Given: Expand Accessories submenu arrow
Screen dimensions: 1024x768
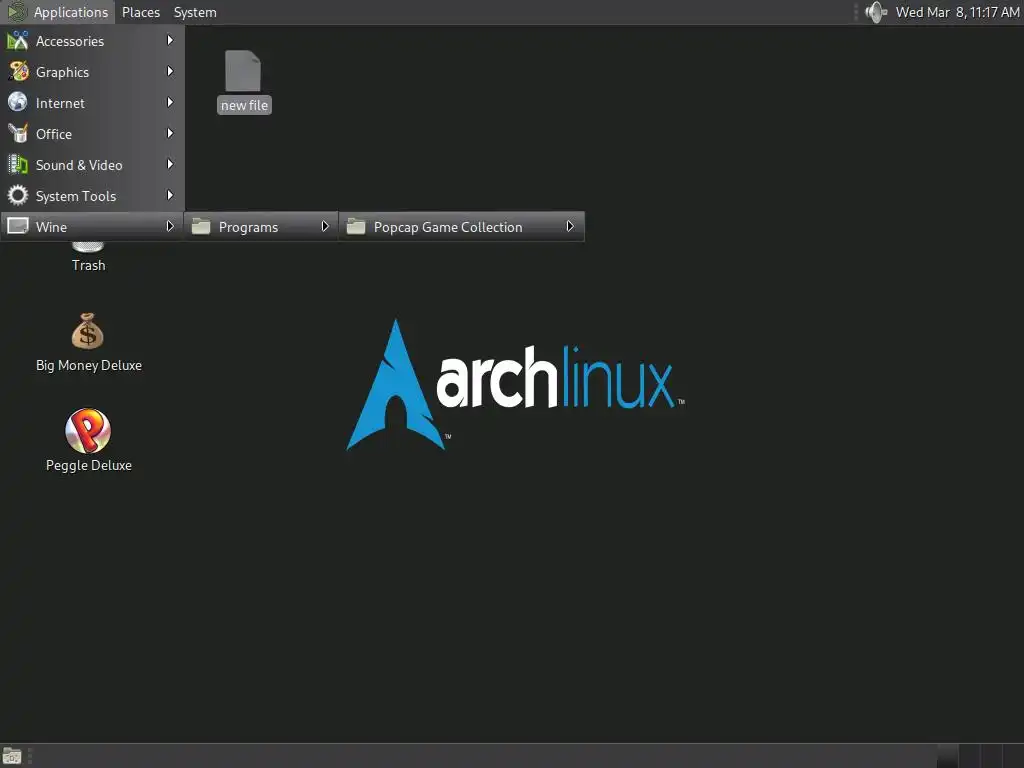Looking at the screenshot, I should 170,40.
